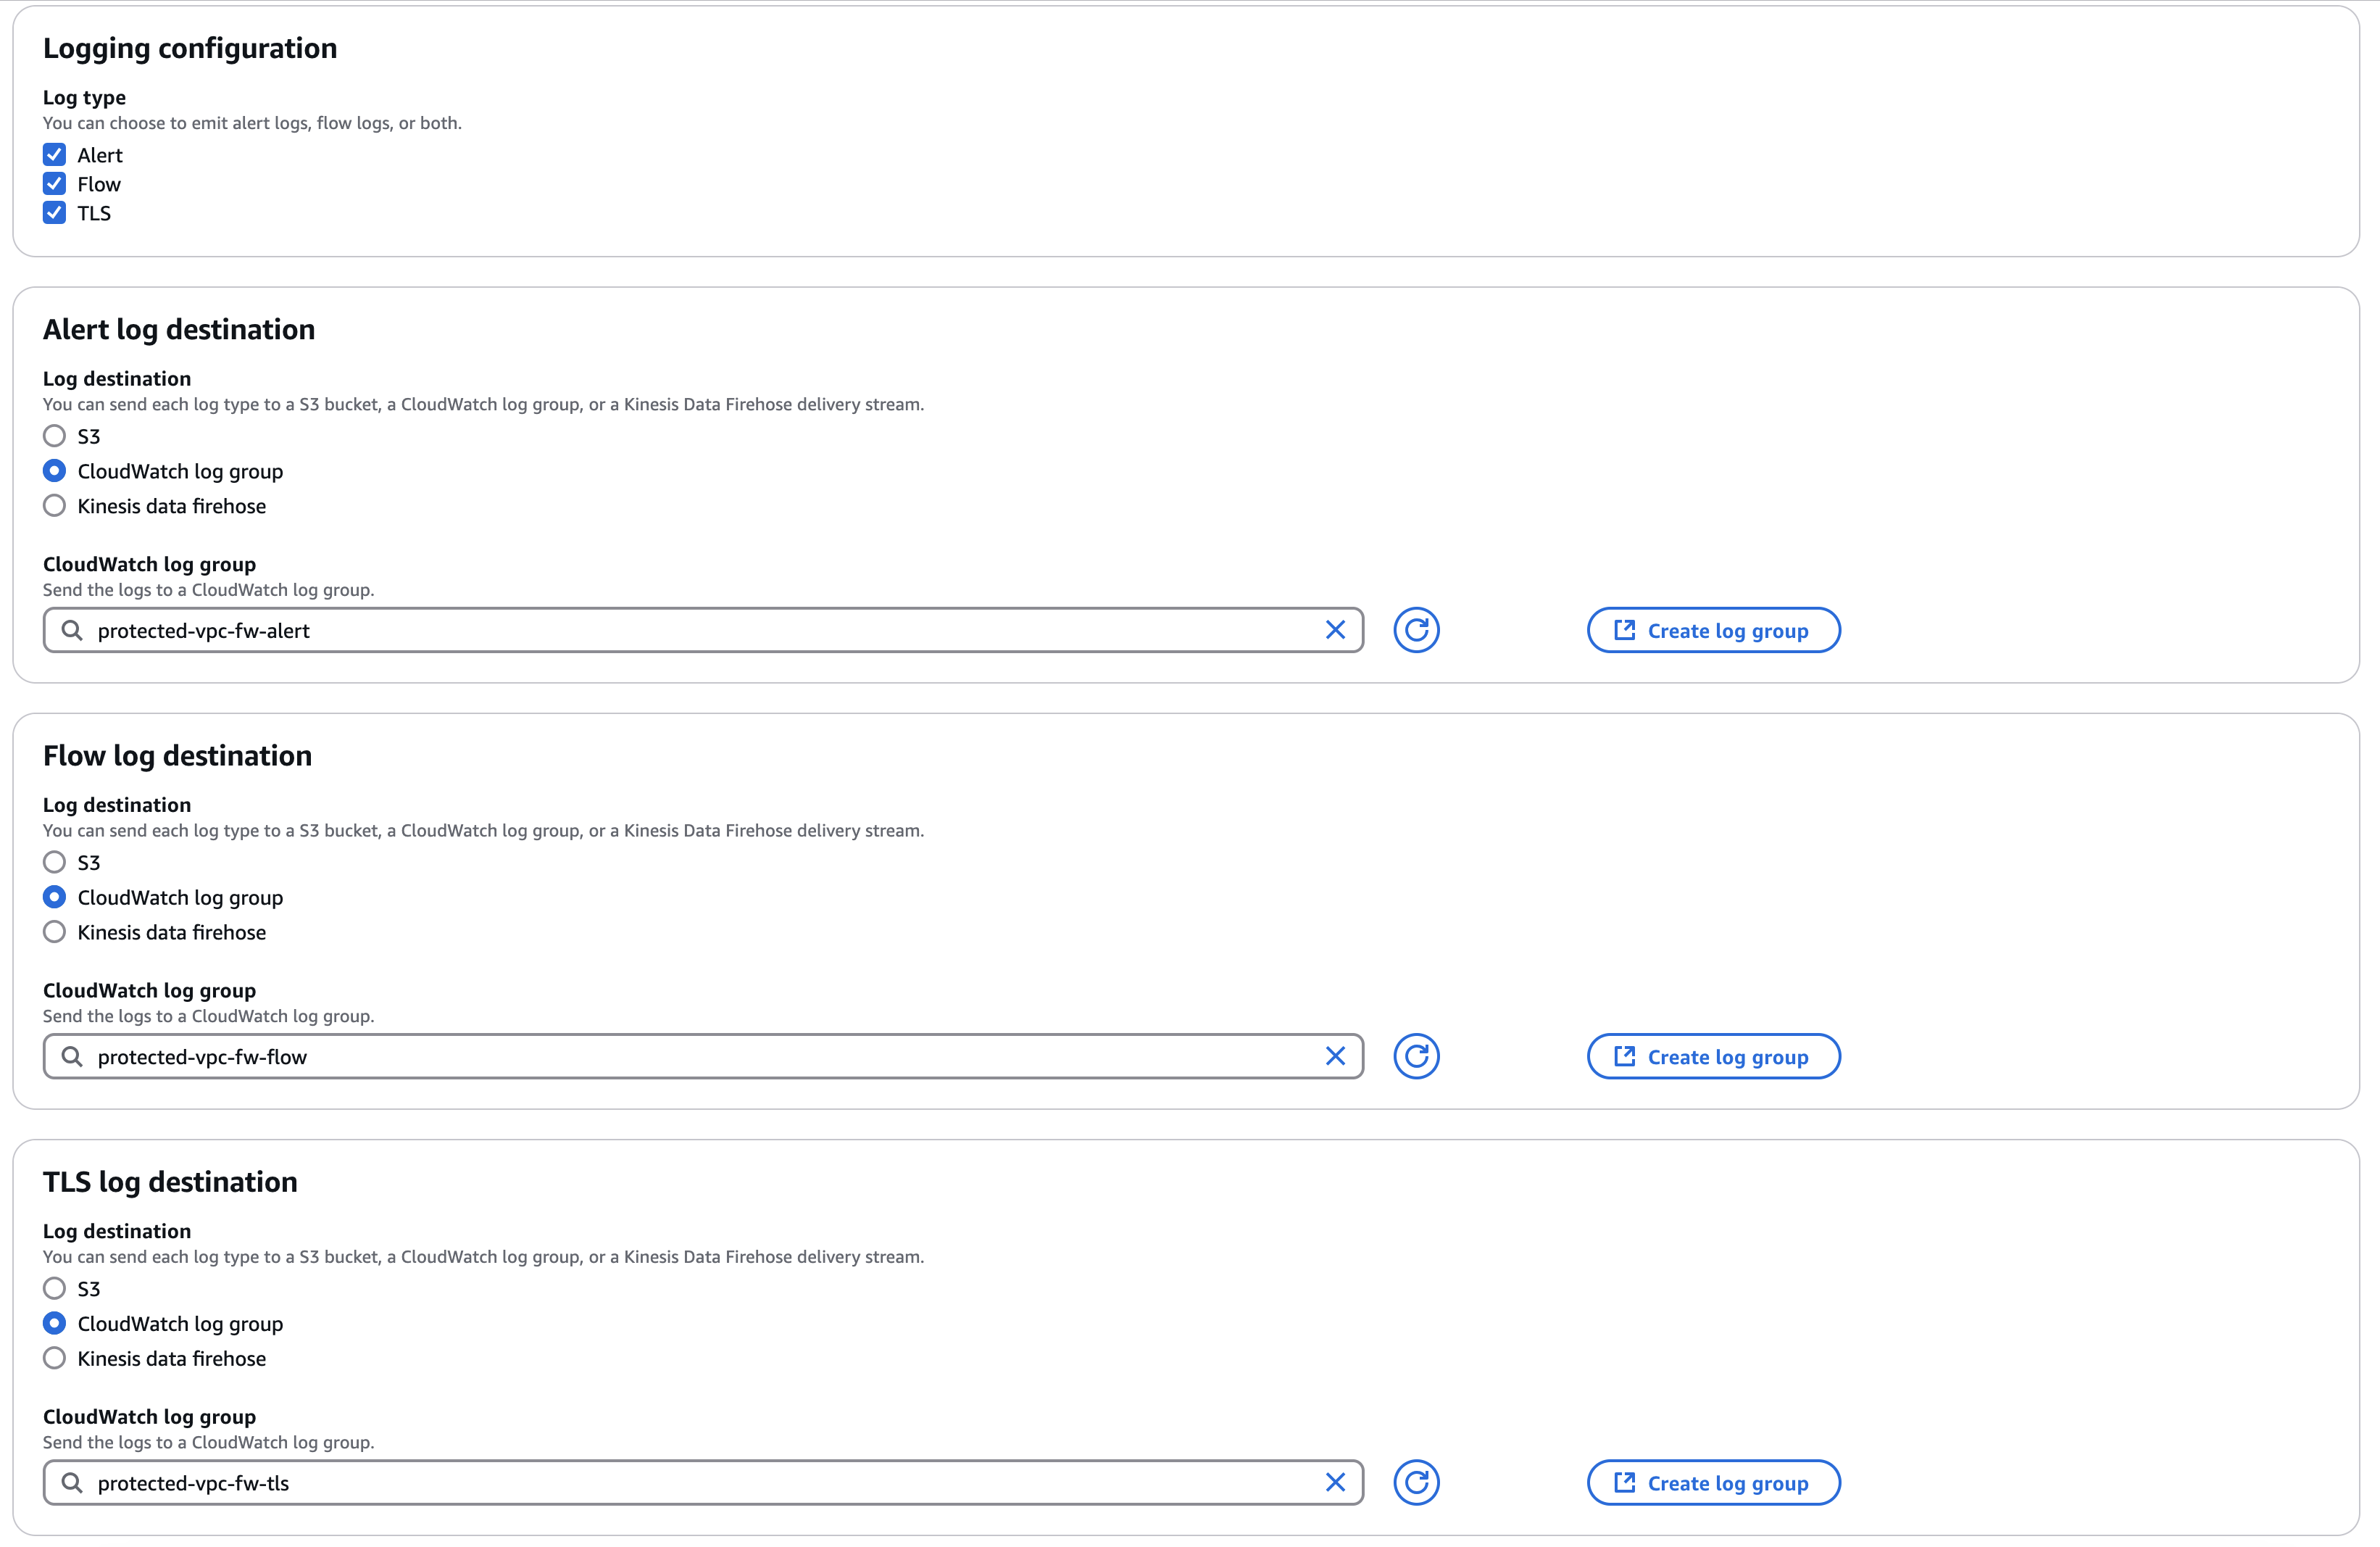Choose Kinesis data firehose for Flow logs
This screenshot has height=1547, width=2380.
pos(55,932)
